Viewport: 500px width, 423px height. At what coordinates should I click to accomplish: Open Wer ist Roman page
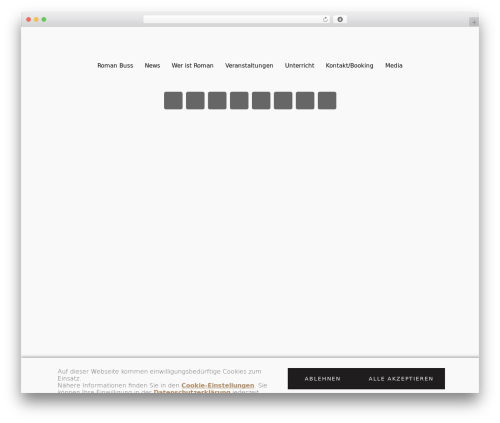tap(192, 66)
